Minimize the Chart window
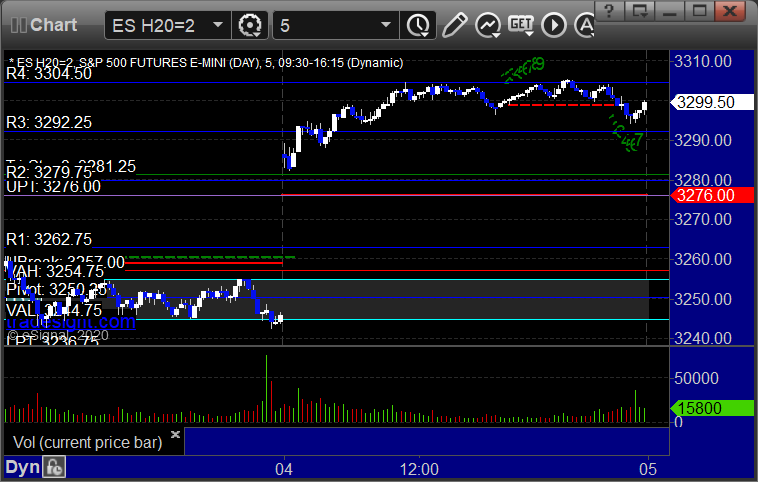This screenshot has height=482, width=758. [x=670, y=11]
